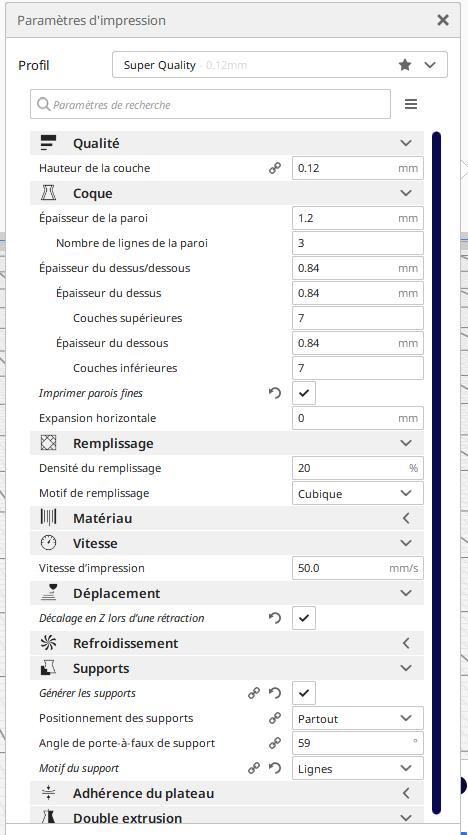This screenshot has height=835, width=468.
Task: Click link icon for Motif du support
Action: tap(254, 768)
